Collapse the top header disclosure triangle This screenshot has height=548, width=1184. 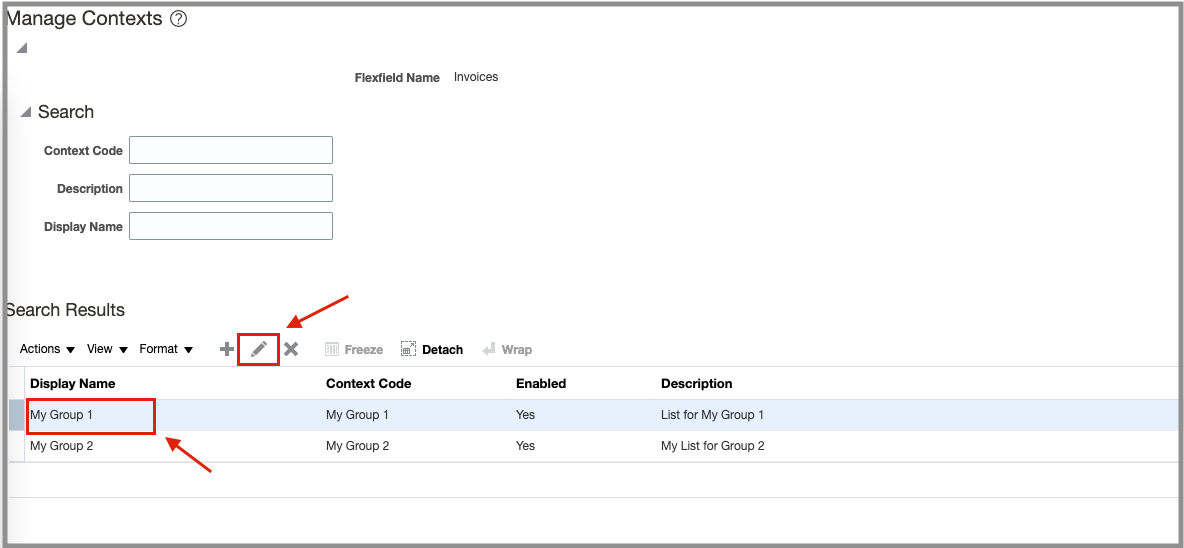21,48
